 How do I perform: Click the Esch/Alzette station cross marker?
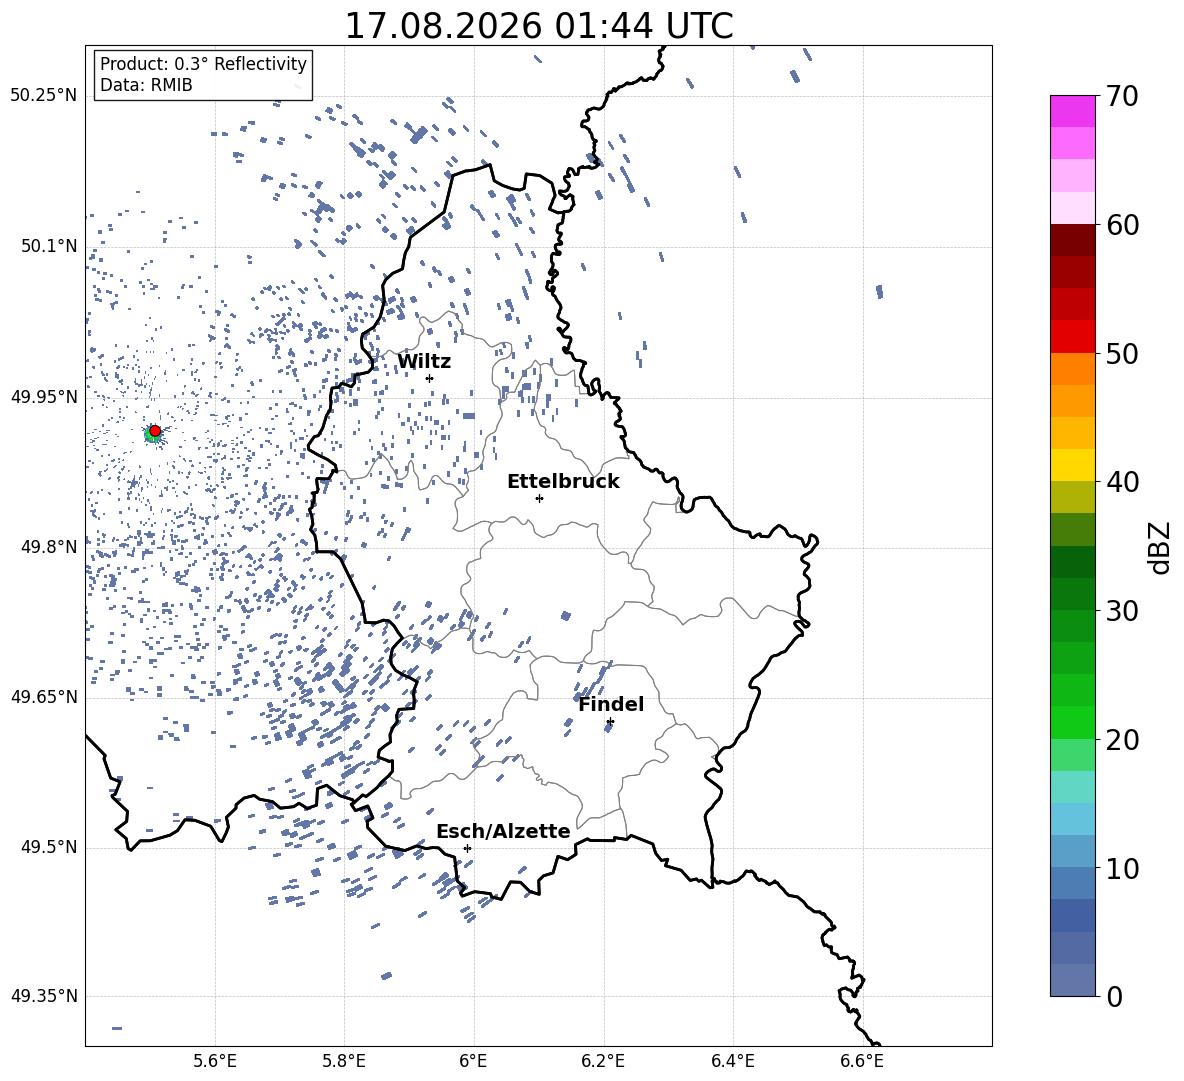(x=467, y=848)
